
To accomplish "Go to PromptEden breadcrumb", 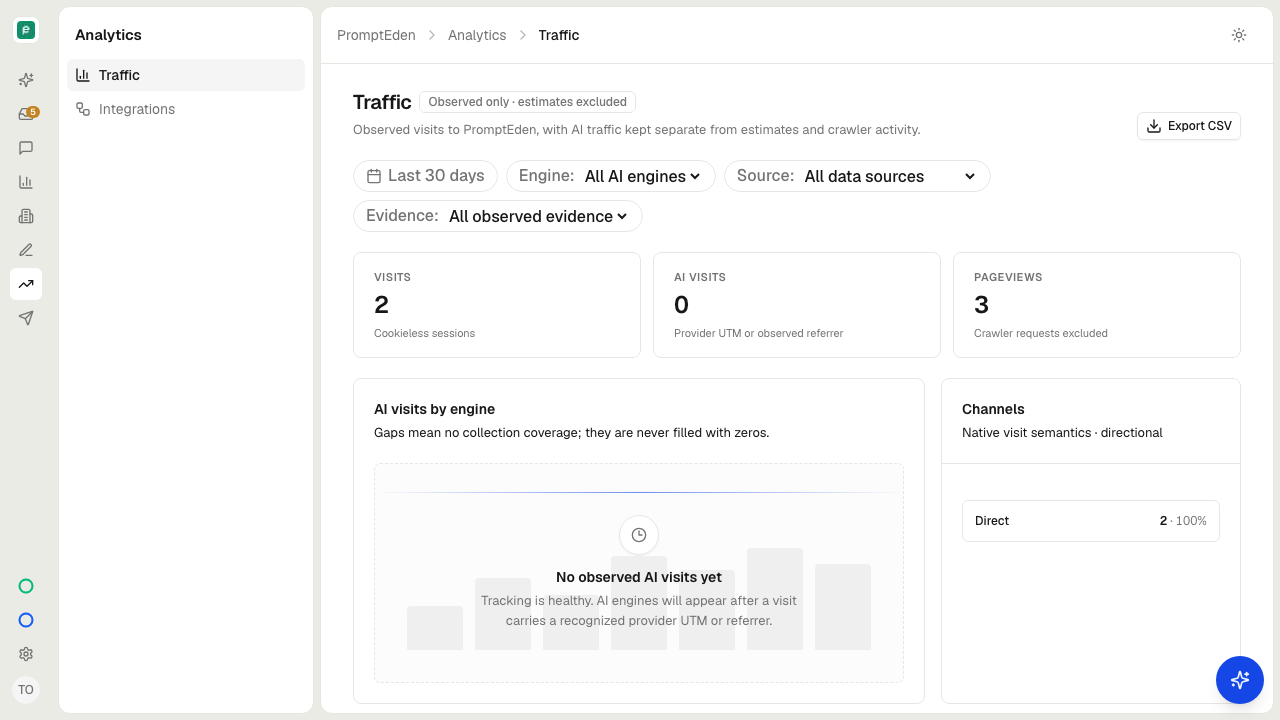I will [376, 35].
